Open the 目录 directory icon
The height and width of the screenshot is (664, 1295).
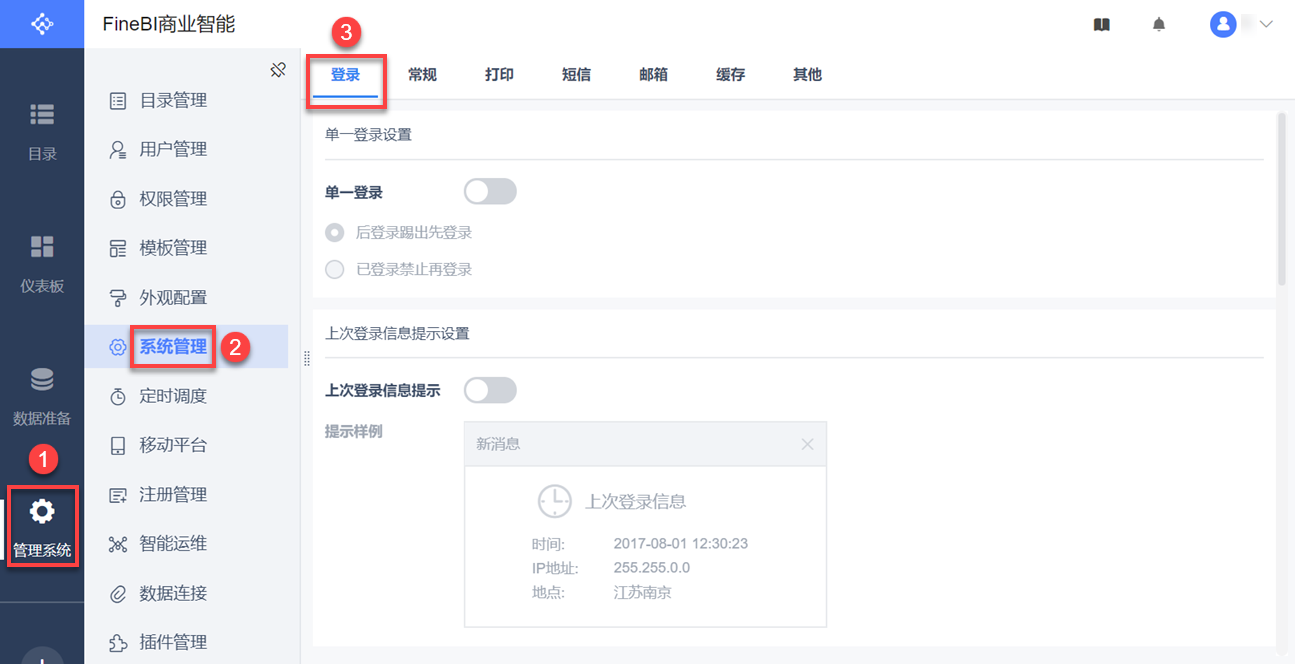(42, 115)
